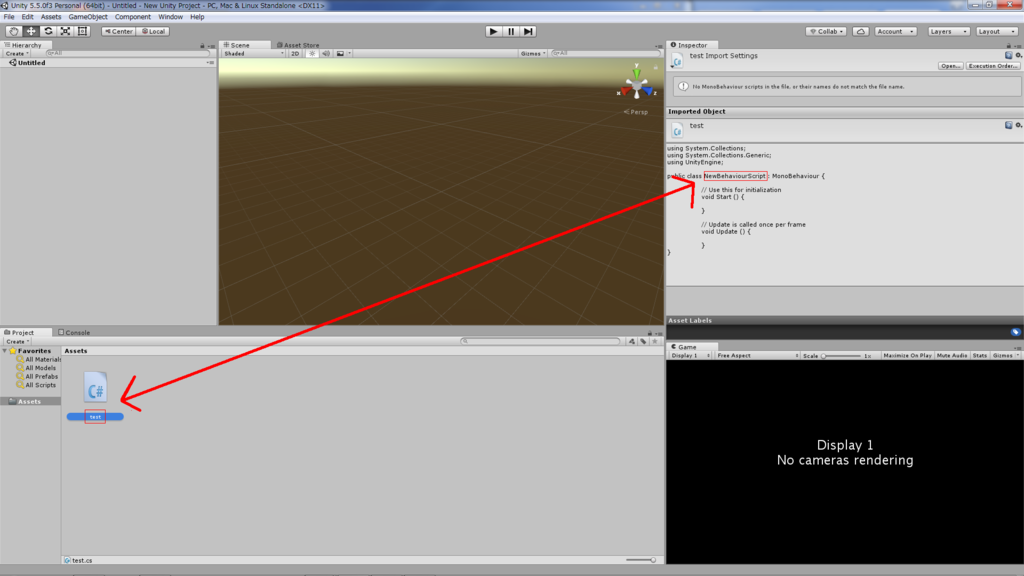Viewport: 1024px width, 576px height.
Task: Open the Layers dropdown
Action: (x=948, y=31)
